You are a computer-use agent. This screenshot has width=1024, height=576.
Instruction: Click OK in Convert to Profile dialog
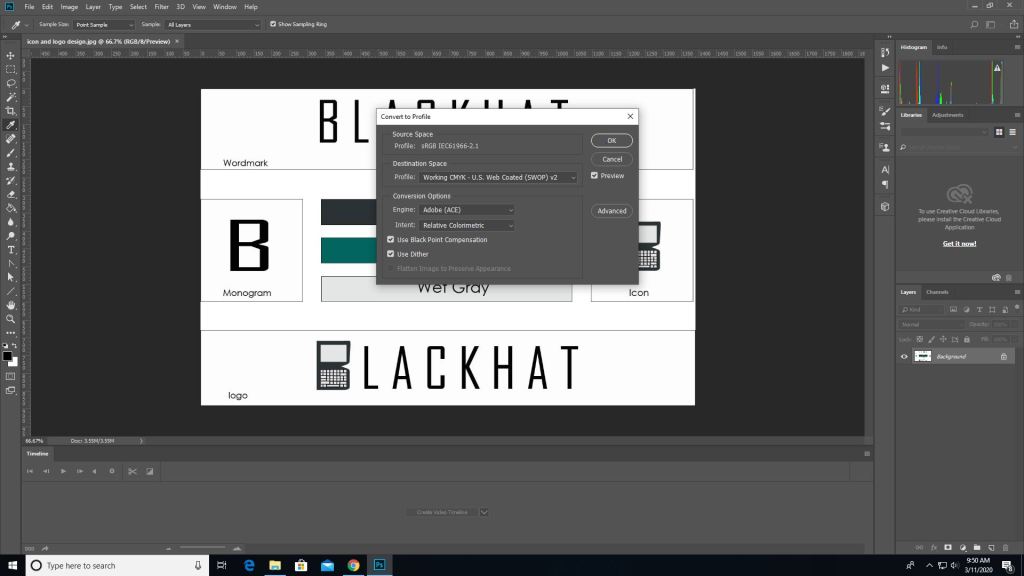612,141
